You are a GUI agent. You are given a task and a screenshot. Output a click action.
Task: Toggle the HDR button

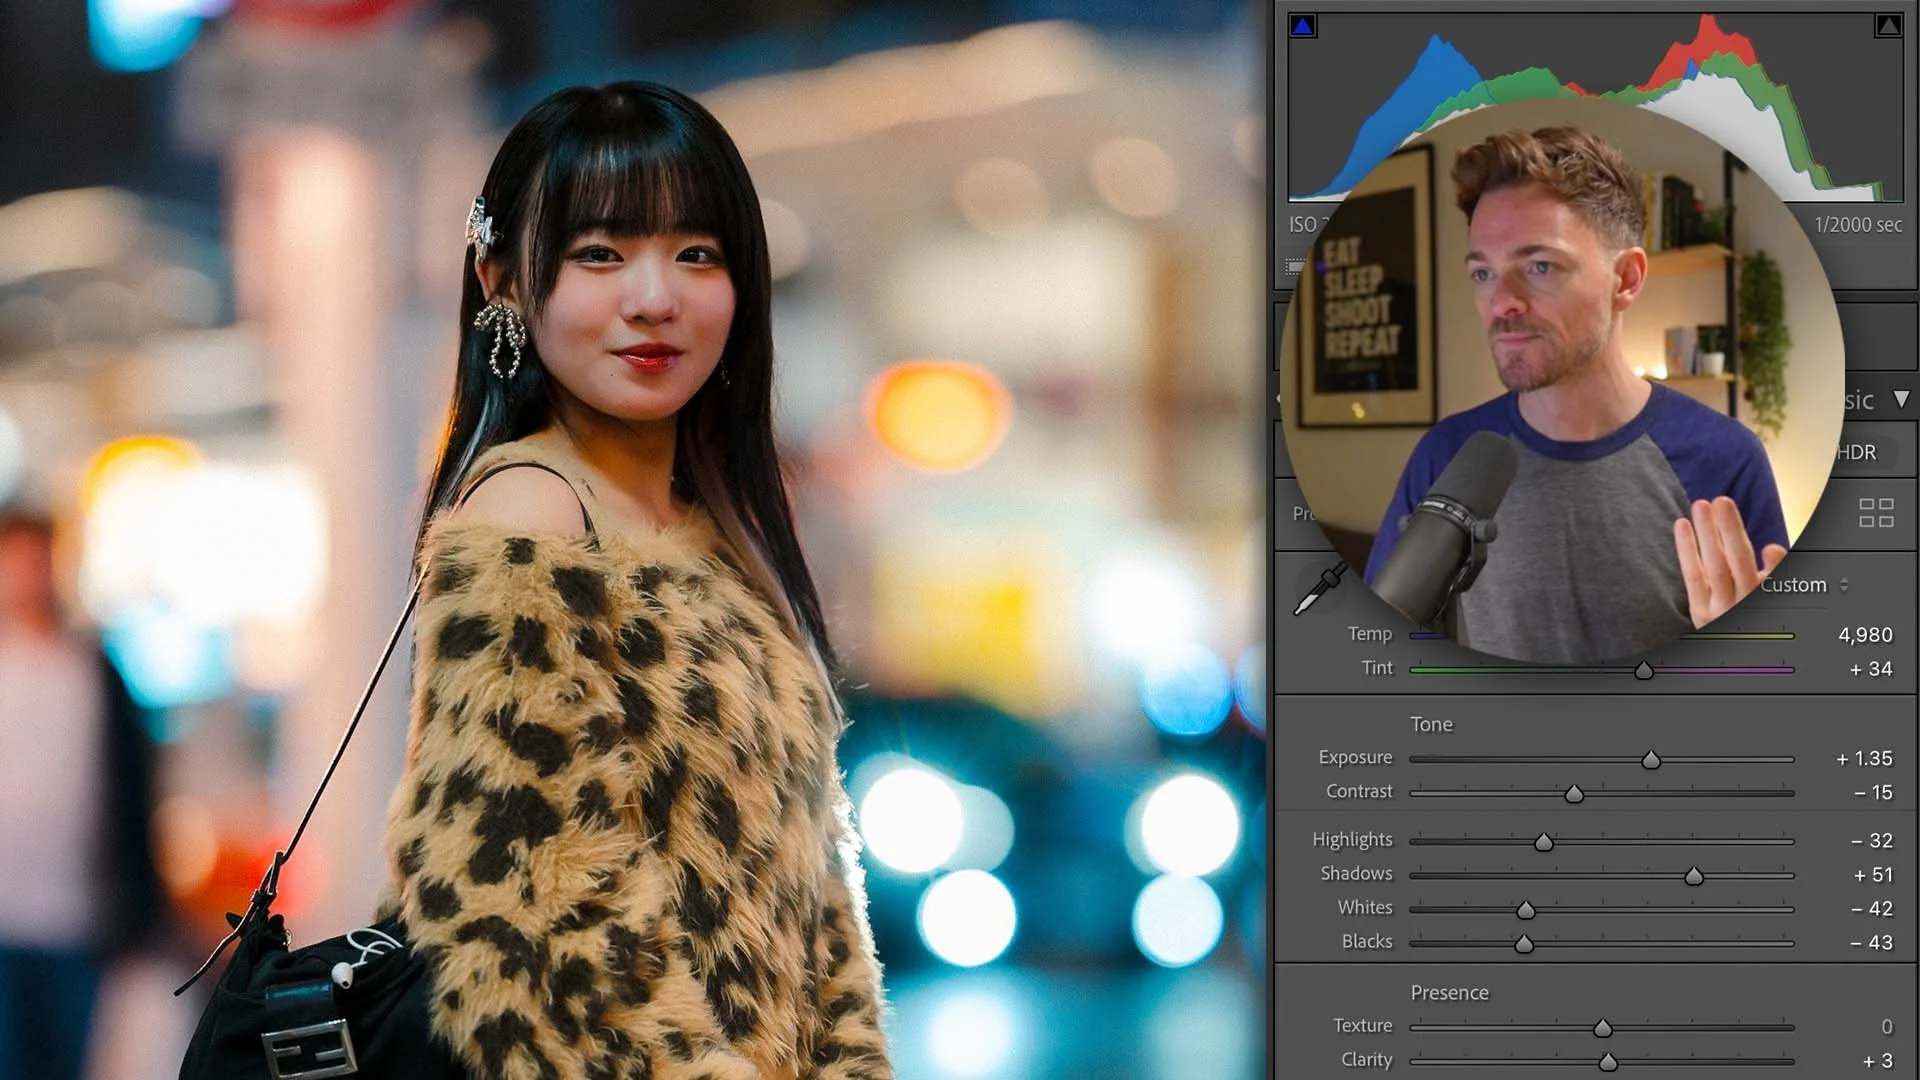click(x=1858, y=452)
